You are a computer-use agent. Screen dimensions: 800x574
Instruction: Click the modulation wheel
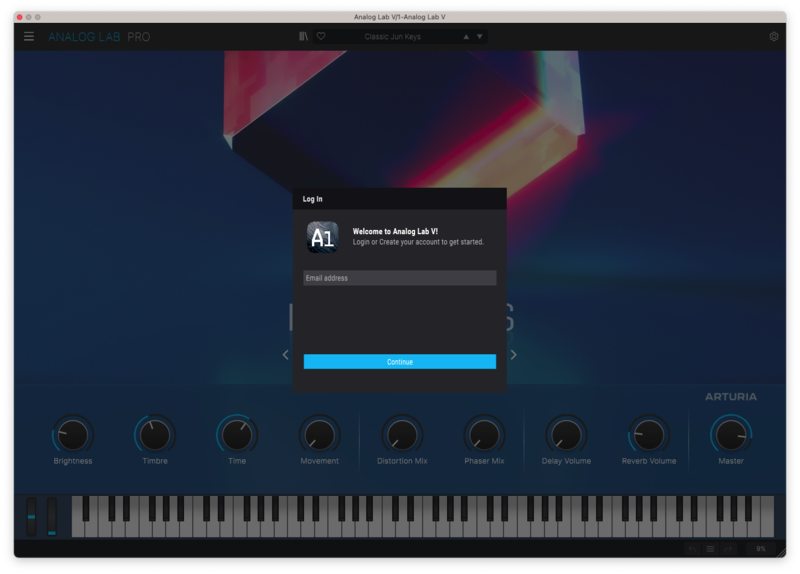click(x=52, y=516)
